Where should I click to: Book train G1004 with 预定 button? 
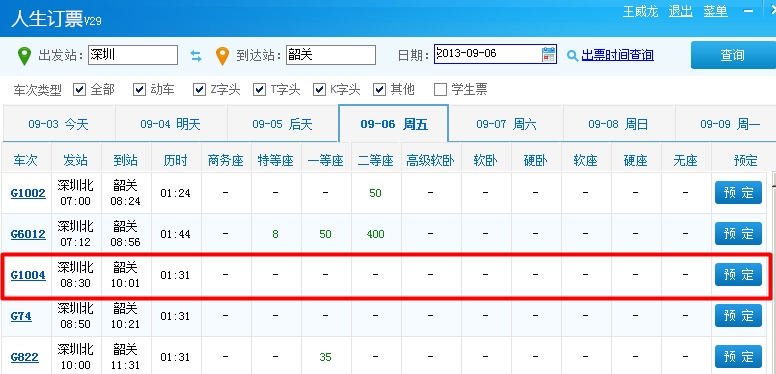(x=738, y=275)
